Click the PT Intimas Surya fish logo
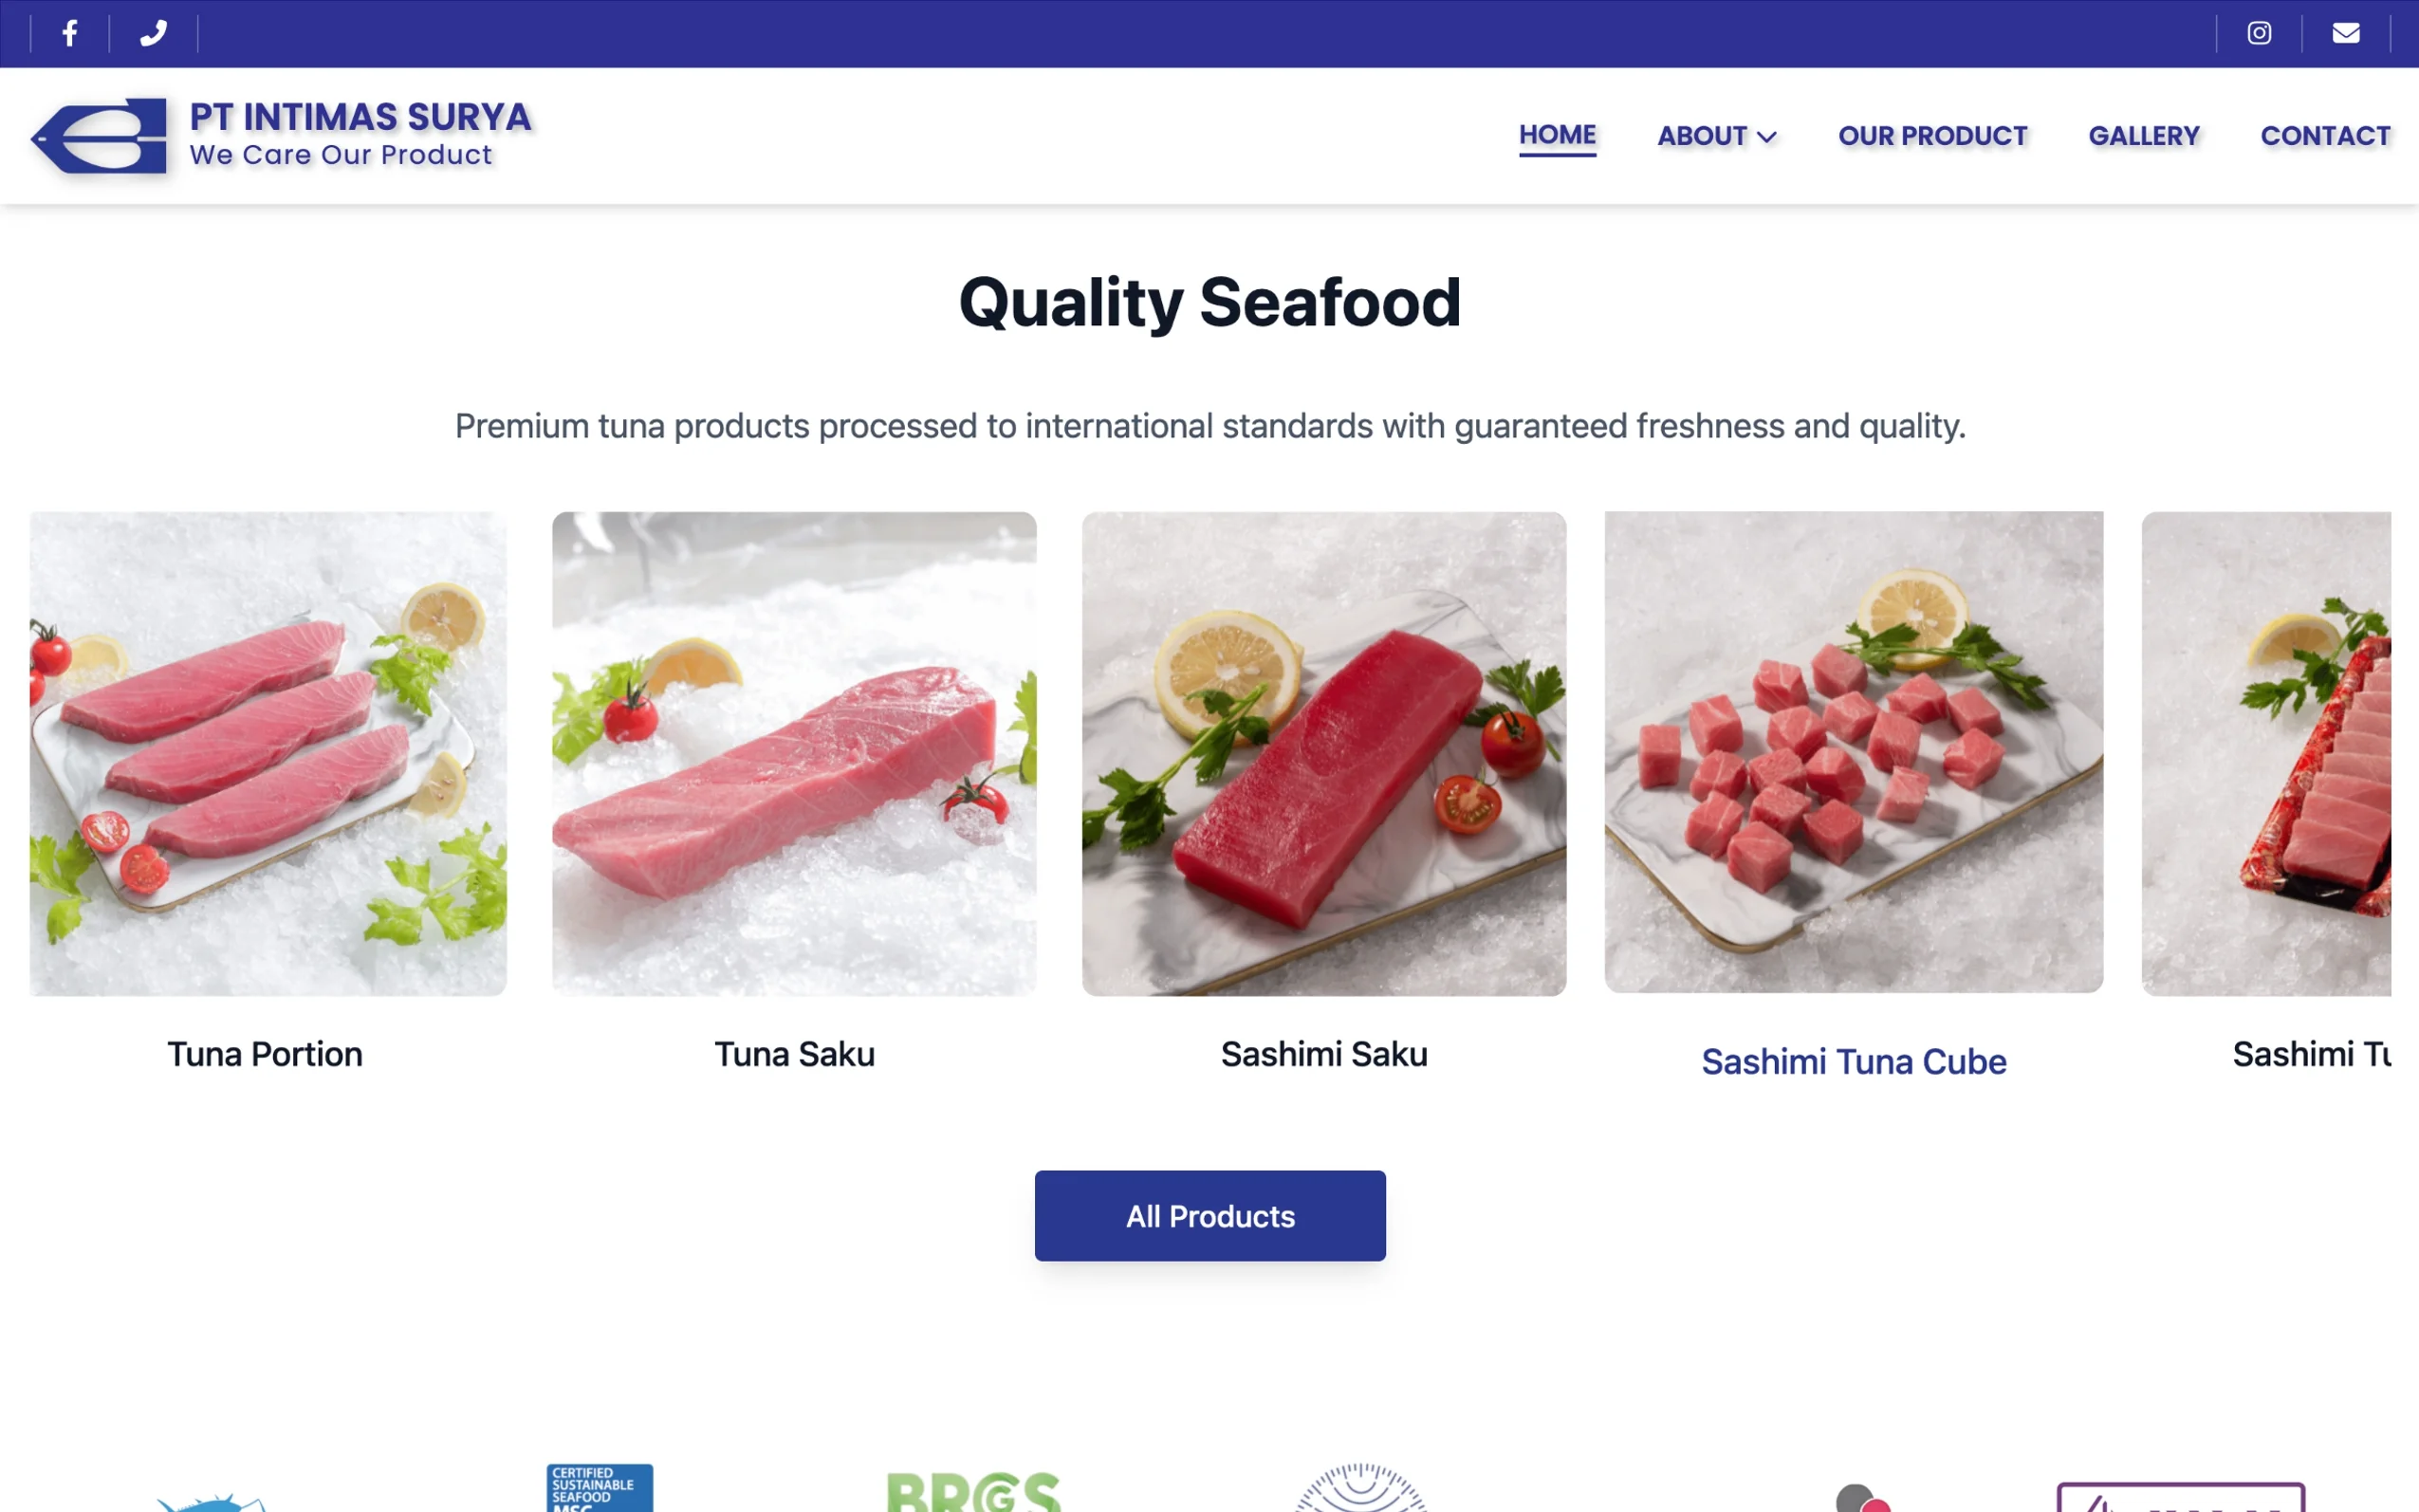The height and width of the screenshot is (1512, 2419). [x=99, y=136]
